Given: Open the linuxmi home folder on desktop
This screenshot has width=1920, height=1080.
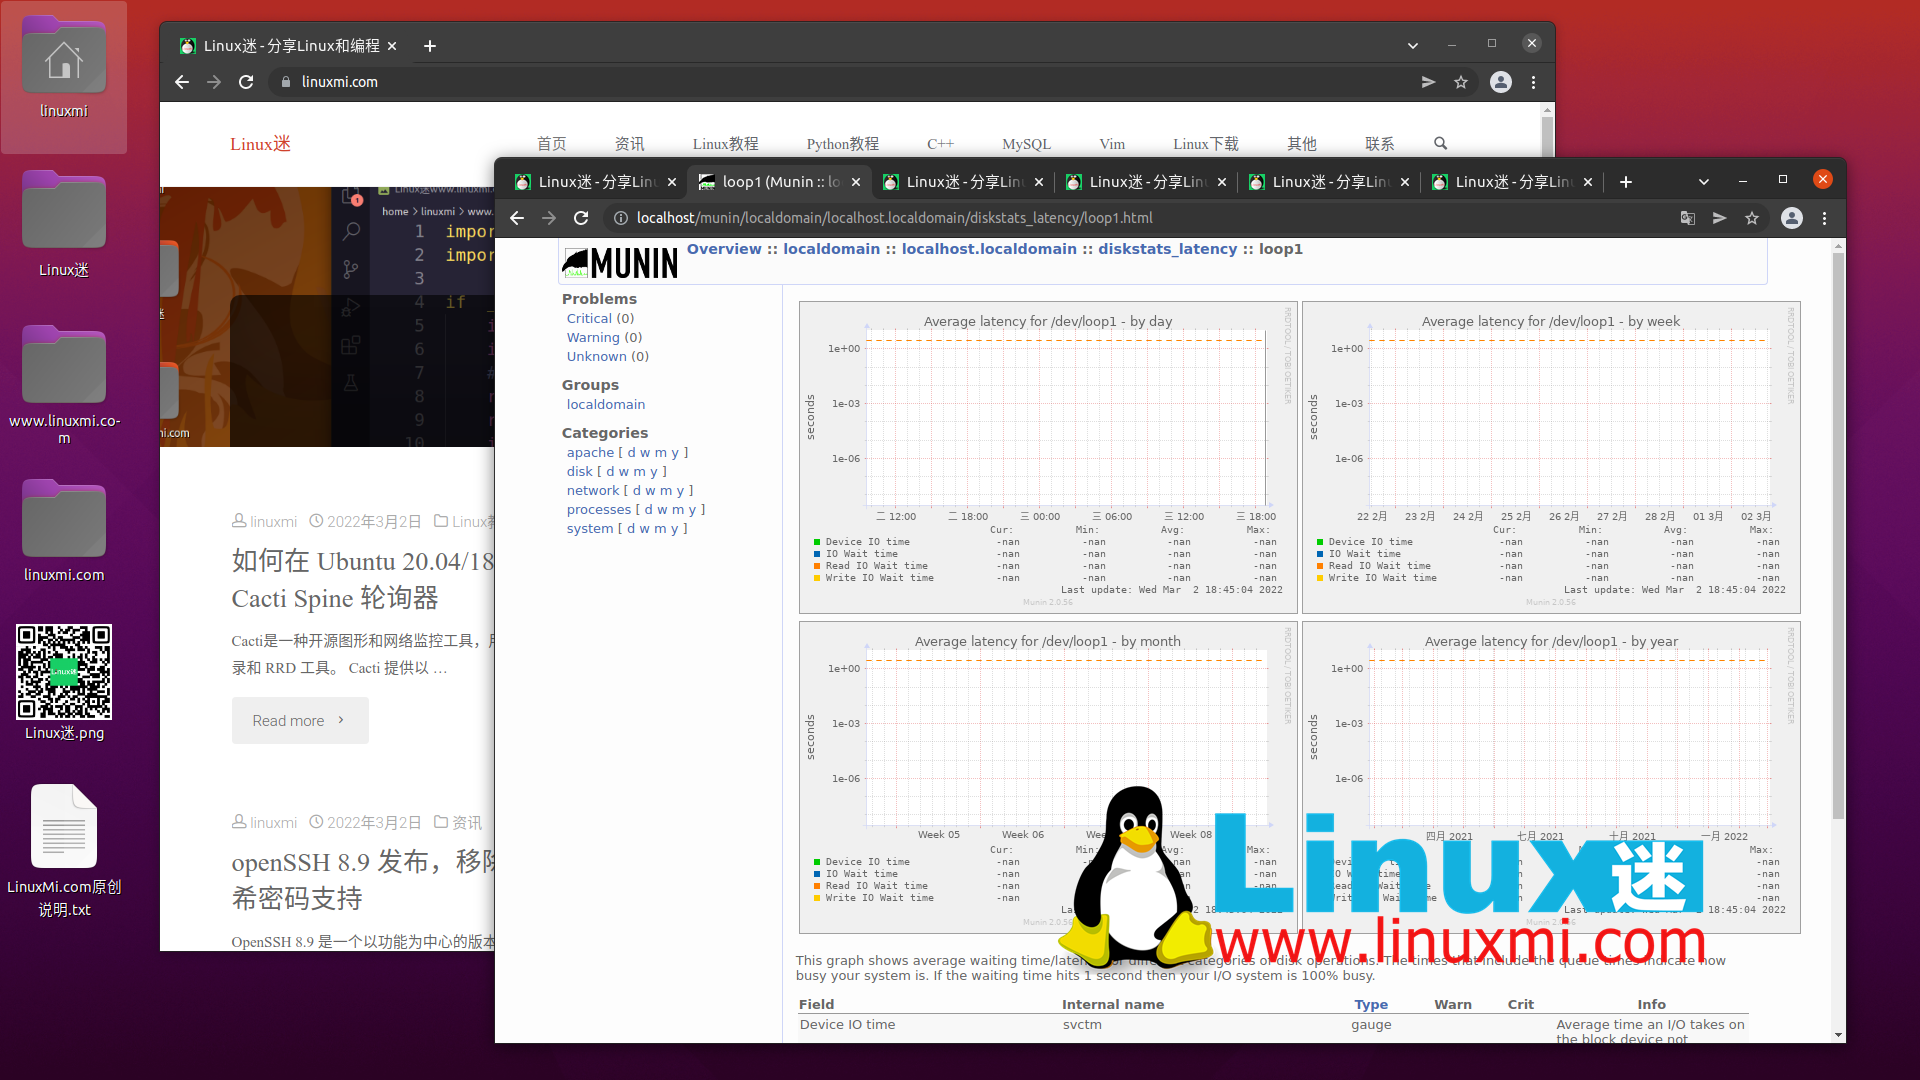Looking at the screenshot, I should coord(64,71).
